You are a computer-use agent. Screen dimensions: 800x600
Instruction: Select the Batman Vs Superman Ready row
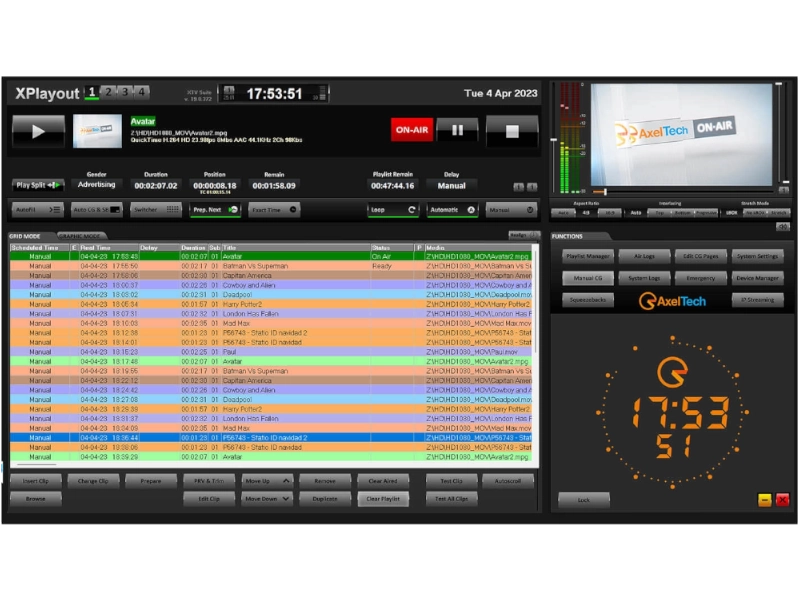(x=270, y=266)
